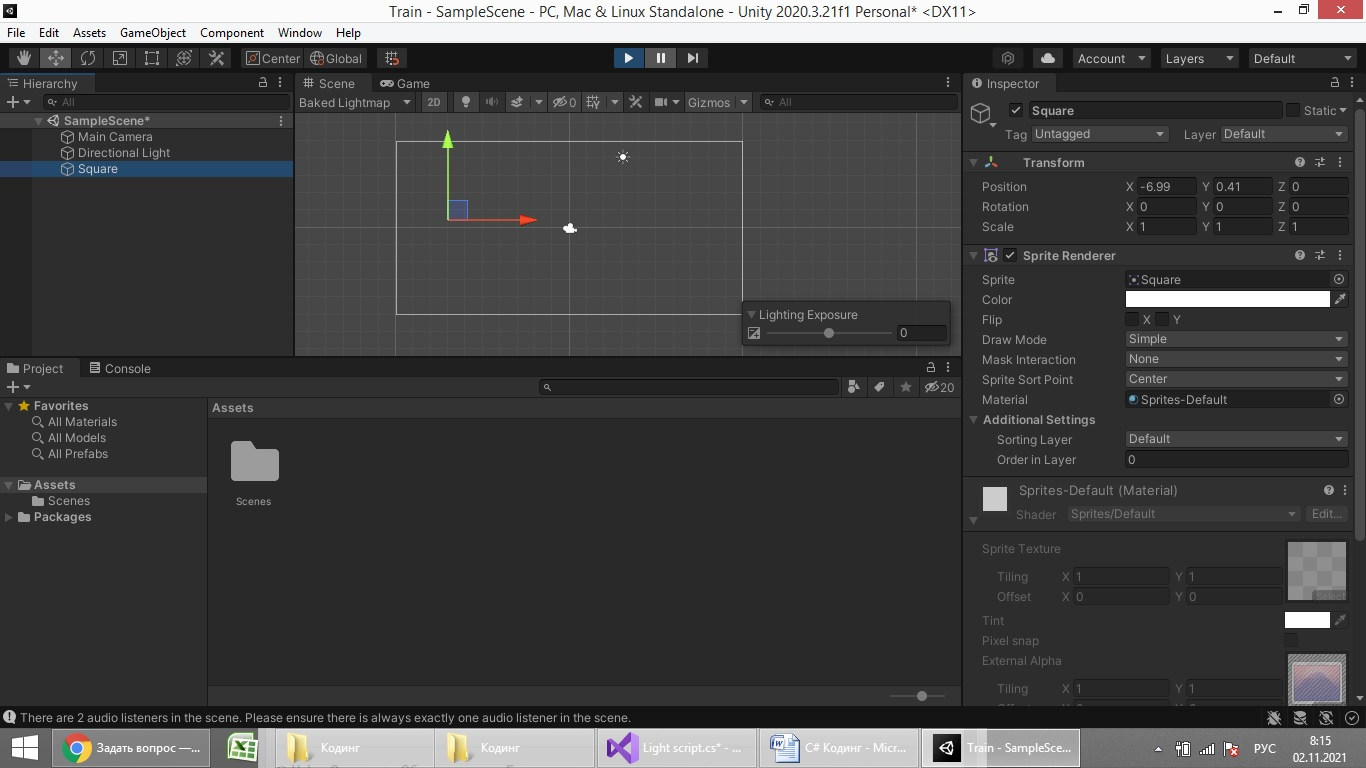Image resolution: width=1366 pixels, height=768 pixels.
Task: Open Layers dropdown in toolbar
Action: pyautogui.click(x=1200, y=58)
